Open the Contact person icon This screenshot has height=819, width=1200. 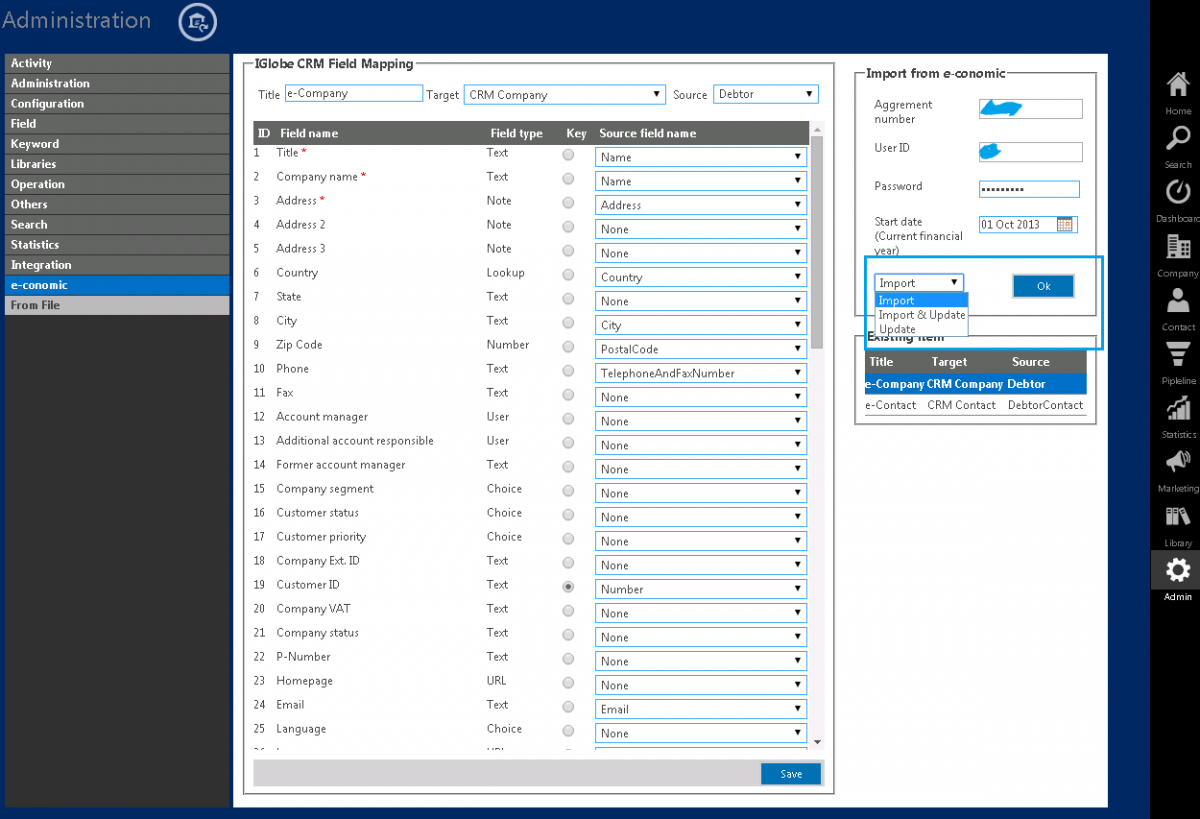click(x=1178, y=300)
